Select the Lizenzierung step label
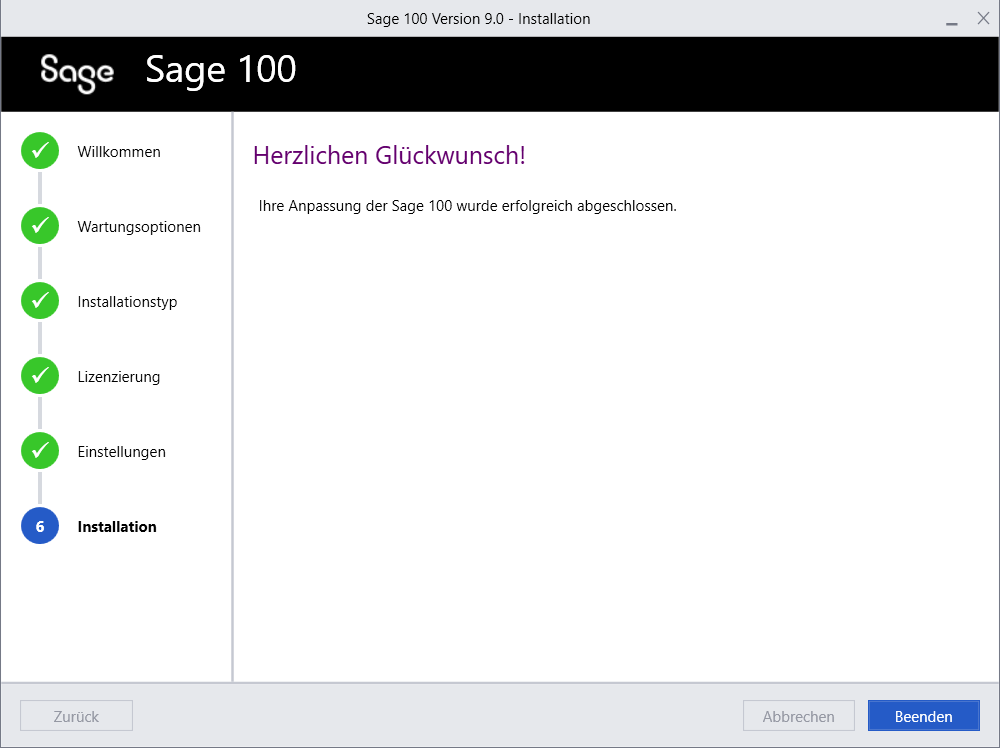The height and width of the screenshot is (748, 1000). coord(119,377)
